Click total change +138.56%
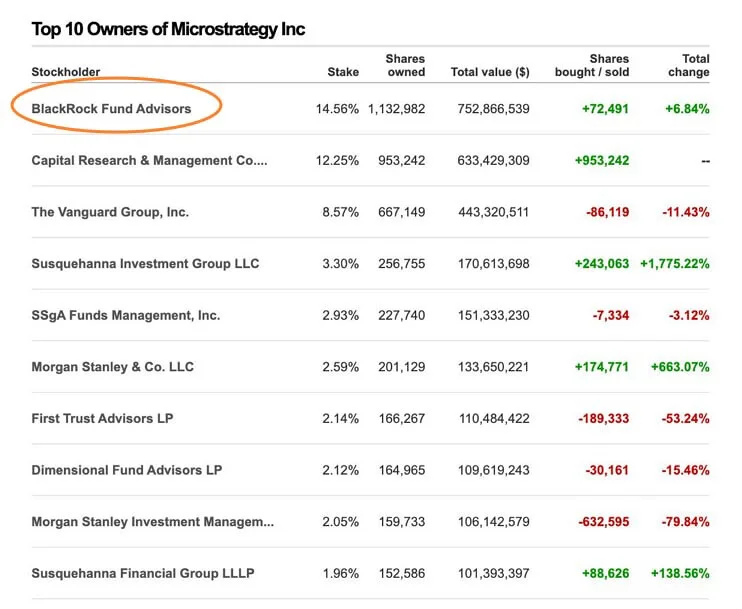This screenshot has height=609, width=742. coord(680,573)
